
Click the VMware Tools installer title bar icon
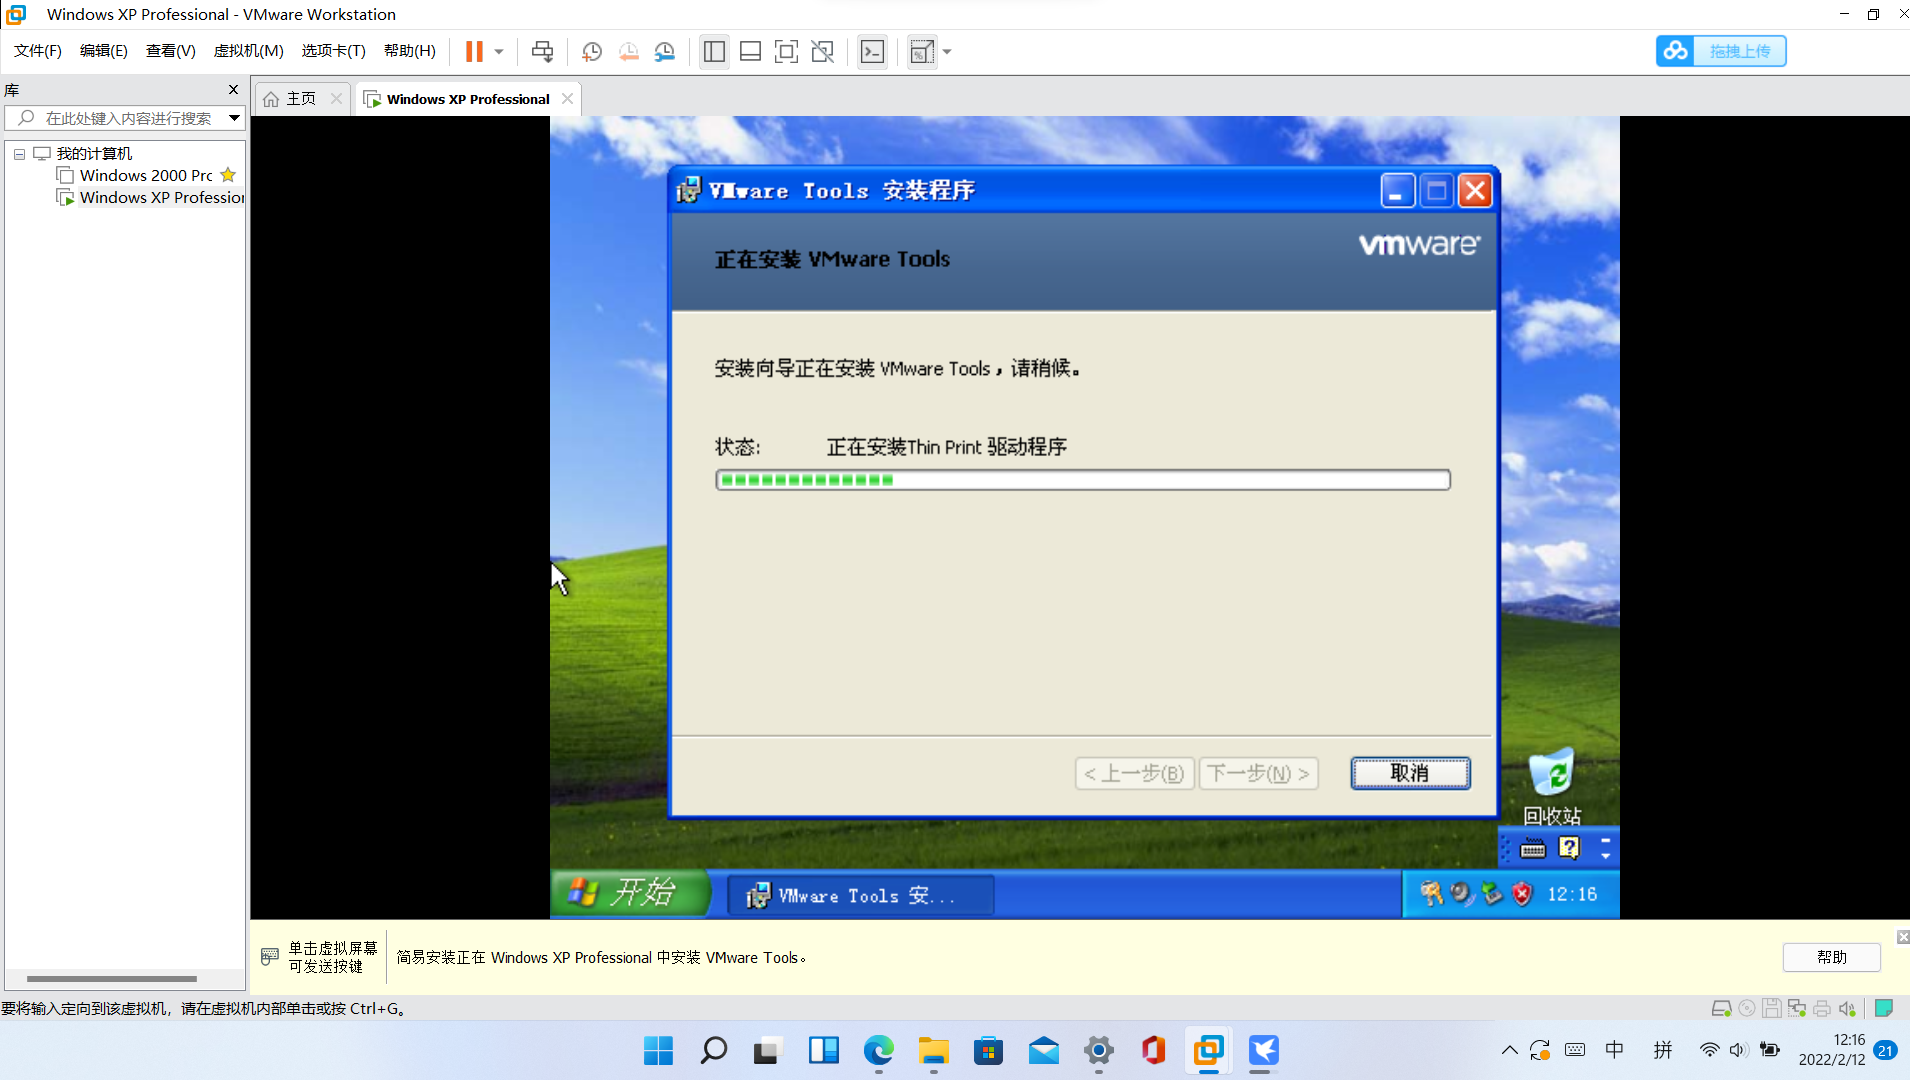[688, 190]
